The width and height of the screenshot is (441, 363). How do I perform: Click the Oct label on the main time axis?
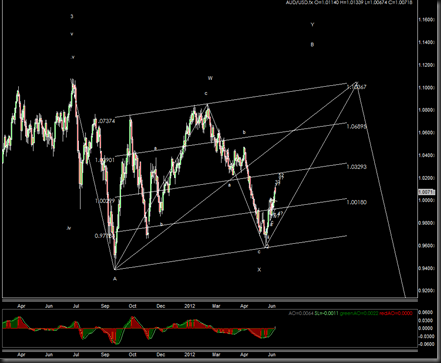(132, 306)
